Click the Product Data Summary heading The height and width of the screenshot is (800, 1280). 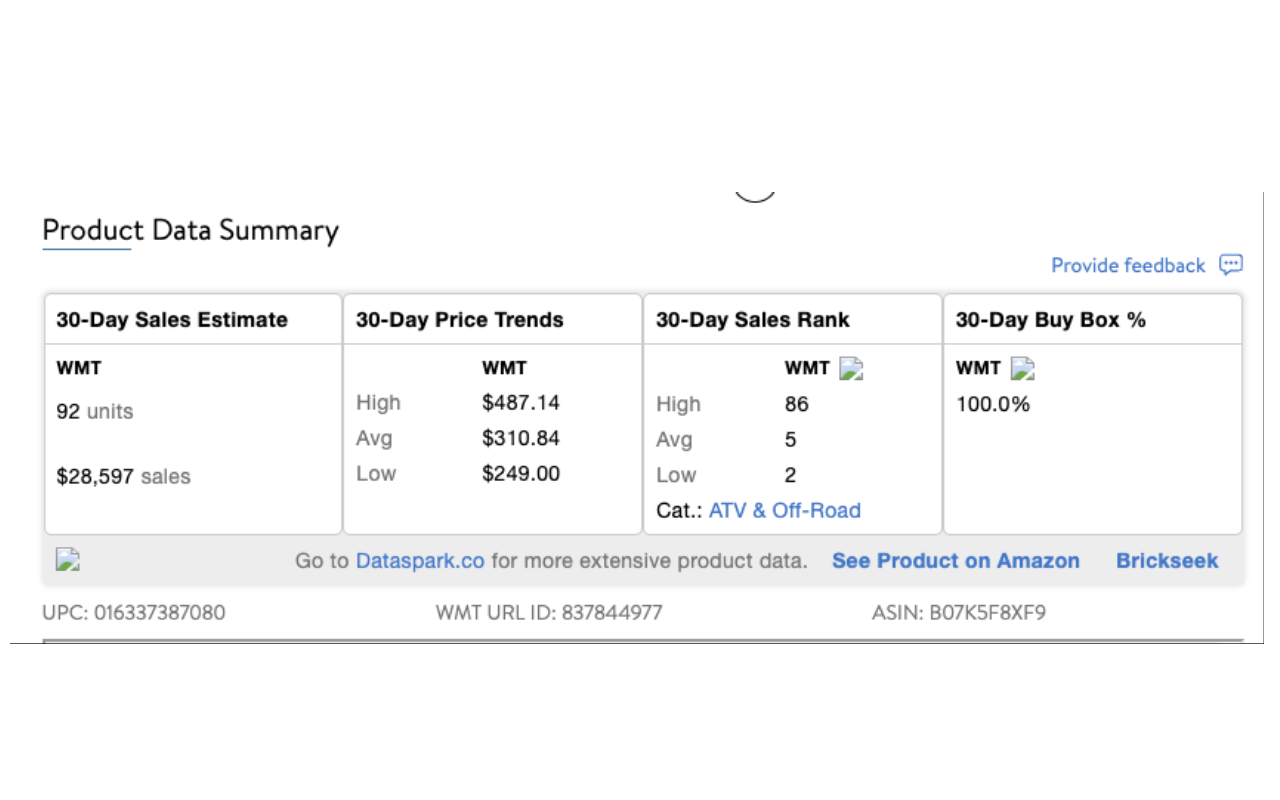[190, 231]
